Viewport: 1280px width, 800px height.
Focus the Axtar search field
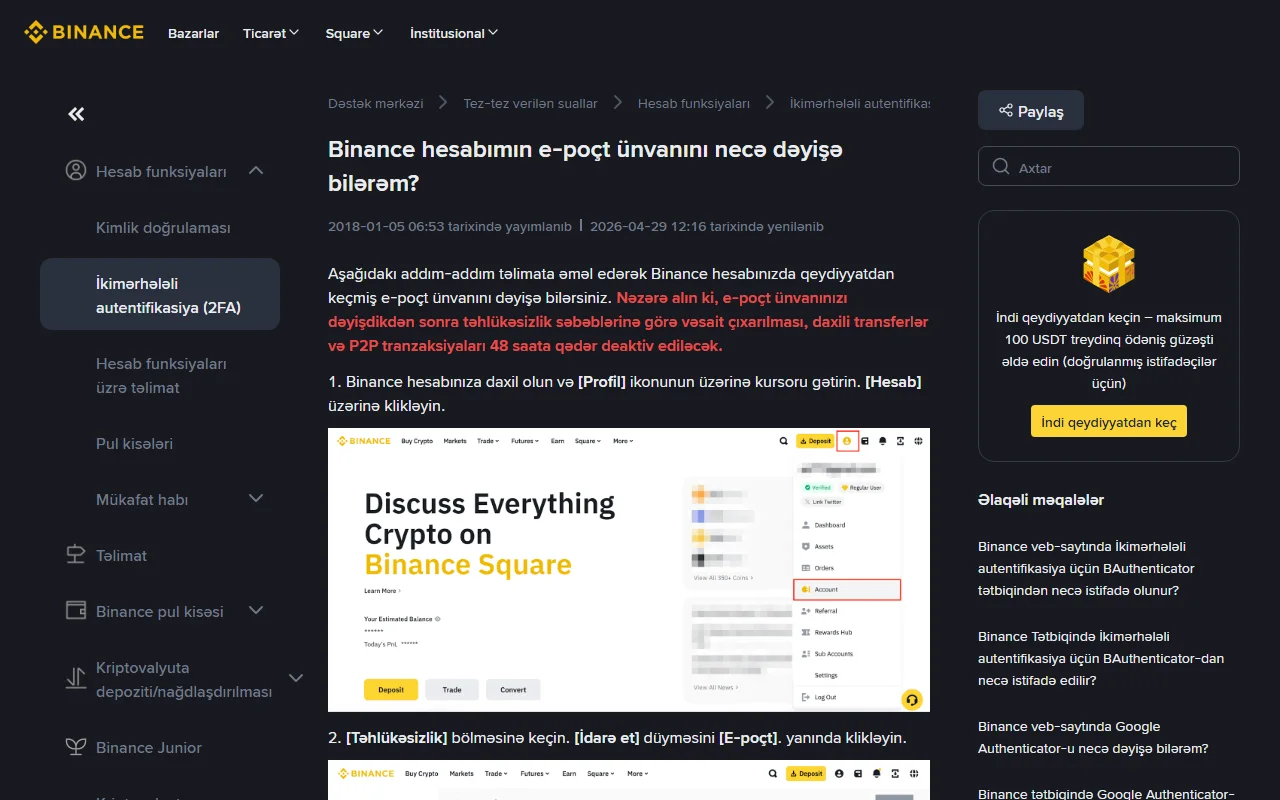(1109, 167)
